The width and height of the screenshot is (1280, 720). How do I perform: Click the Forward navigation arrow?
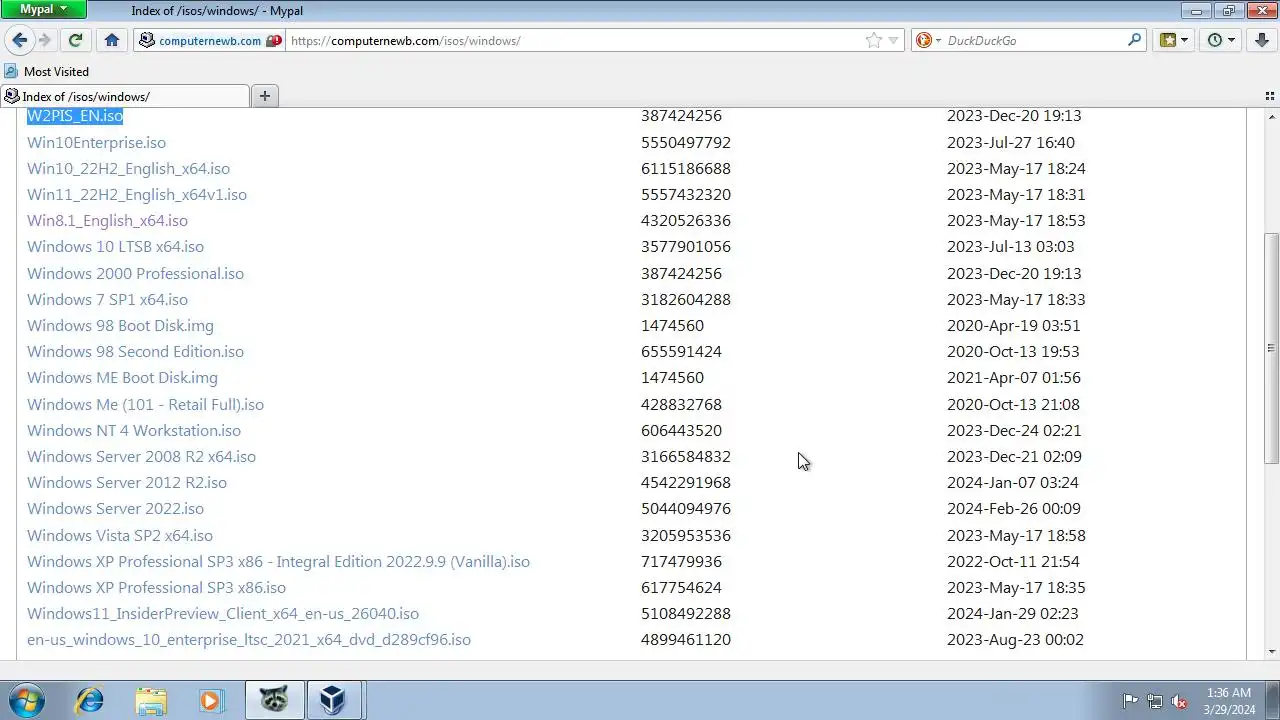[44, 40]
